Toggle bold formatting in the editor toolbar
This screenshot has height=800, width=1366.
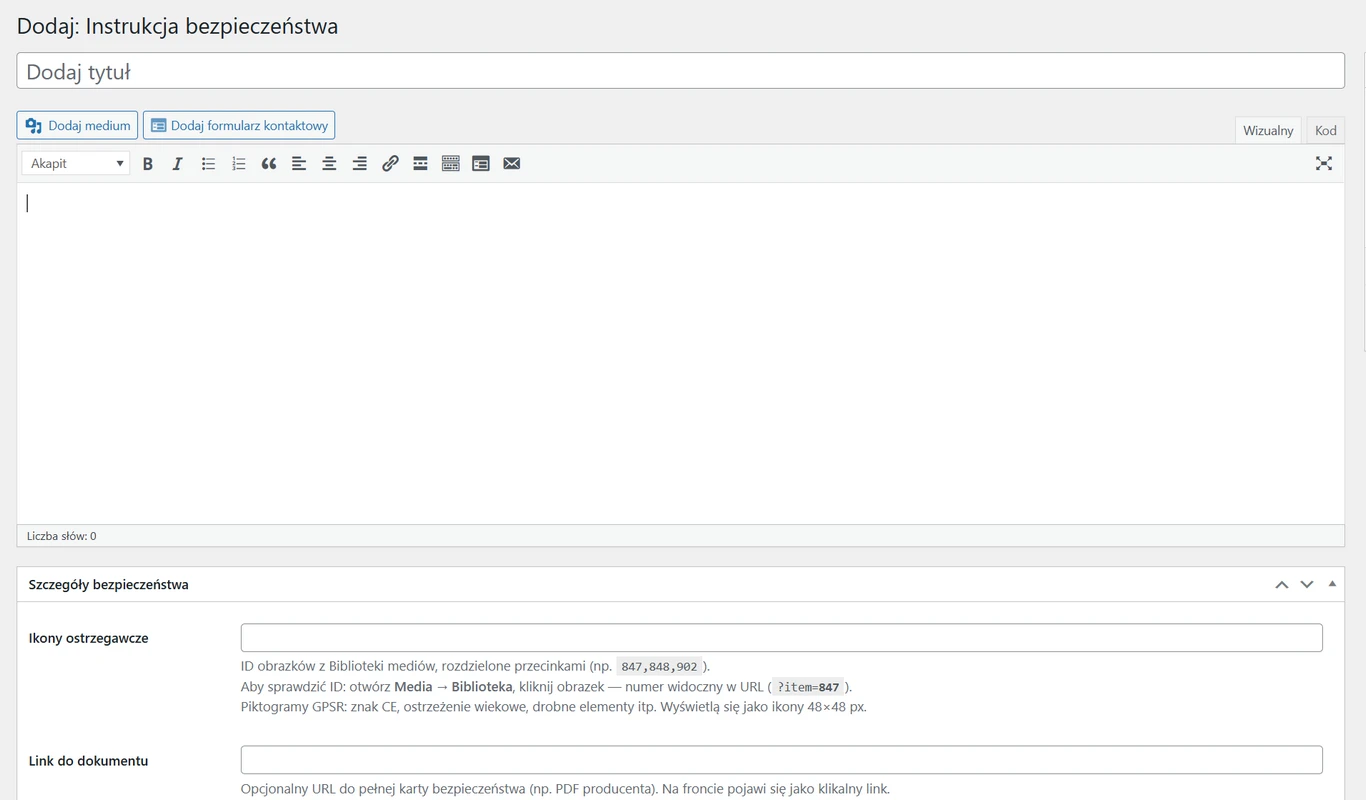coord(148,164)
